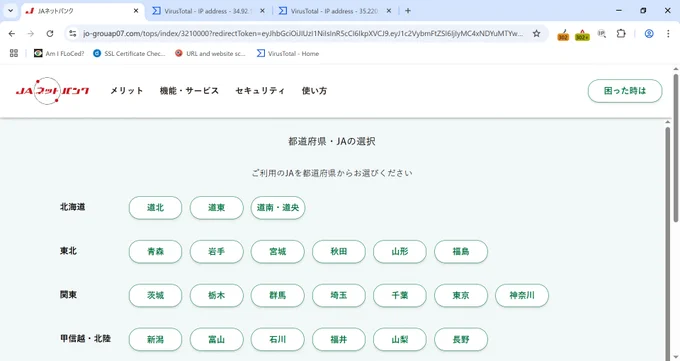680x361 pixels.
Task: Close the VirusTotal 35.220 tab
Action: coord(389,11)
